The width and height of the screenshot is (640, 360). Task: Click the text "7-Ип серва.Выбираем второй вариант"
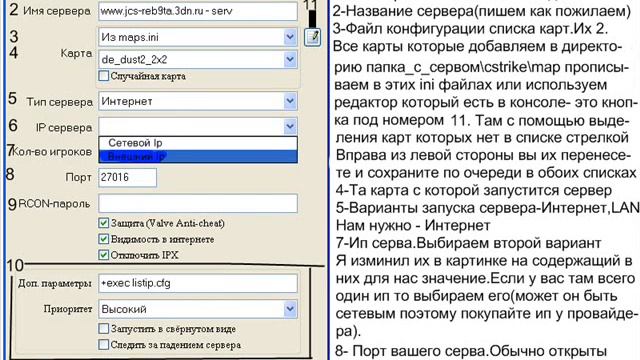[468, 243]
